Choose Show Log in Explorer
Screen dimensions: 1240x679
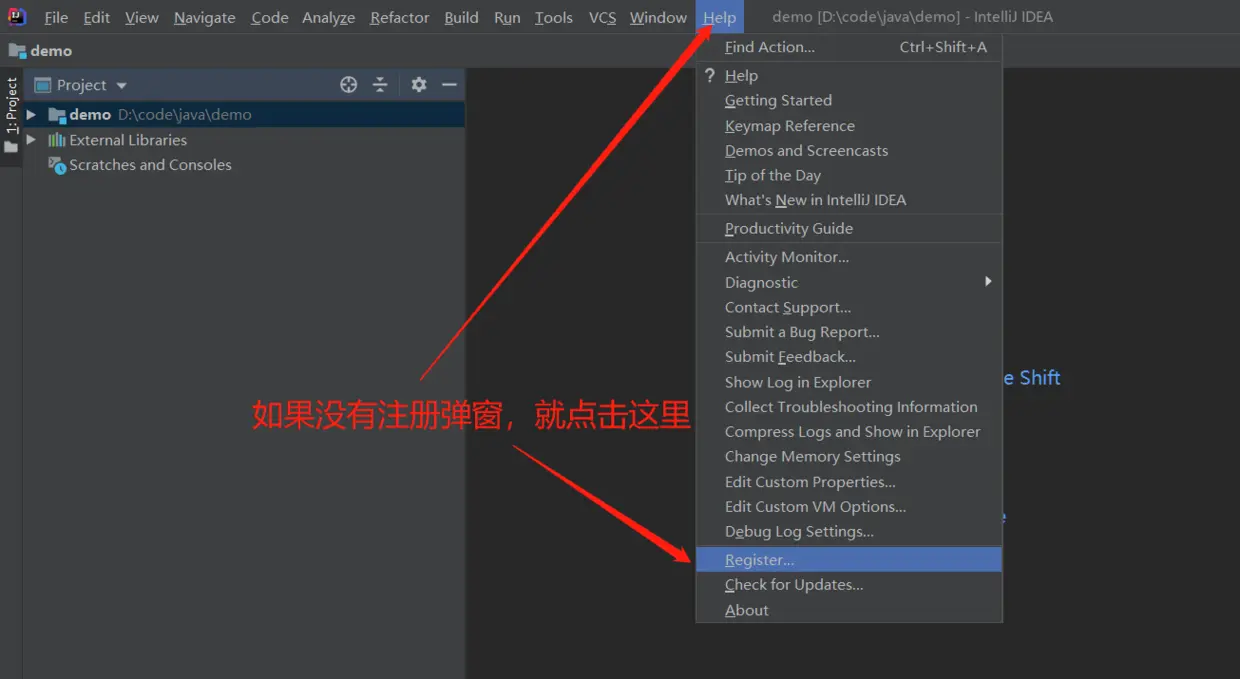coord(849,382)
